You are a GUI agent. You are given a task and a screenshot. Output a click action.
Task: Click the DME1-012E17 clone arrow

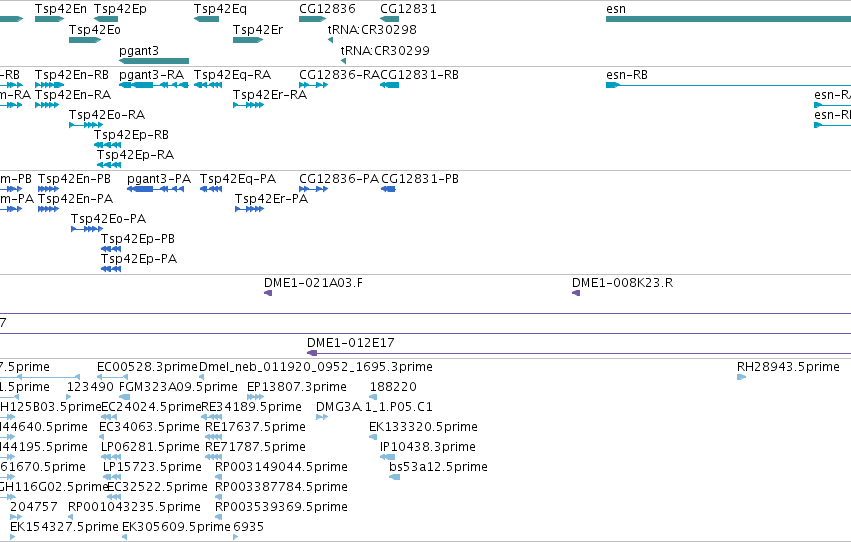(x=312, y=353)
